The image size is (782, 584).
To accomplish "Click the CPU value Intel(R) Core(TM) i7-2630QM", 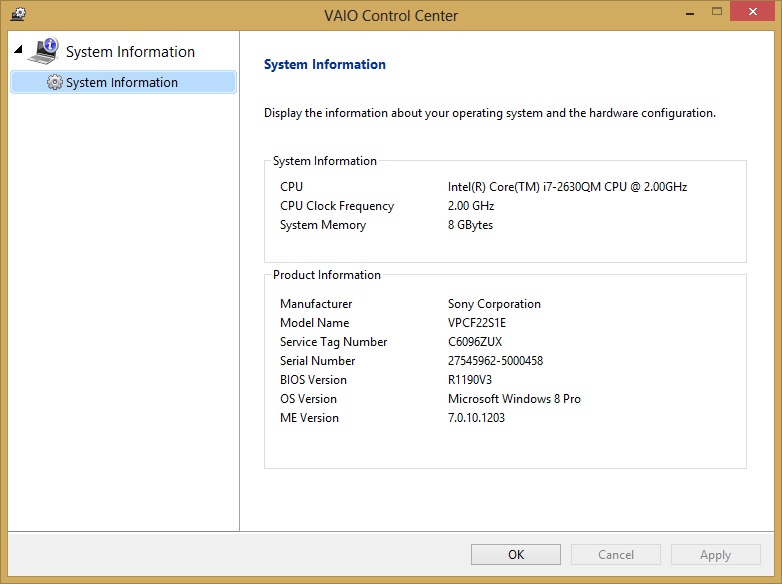I will (568, 187).
